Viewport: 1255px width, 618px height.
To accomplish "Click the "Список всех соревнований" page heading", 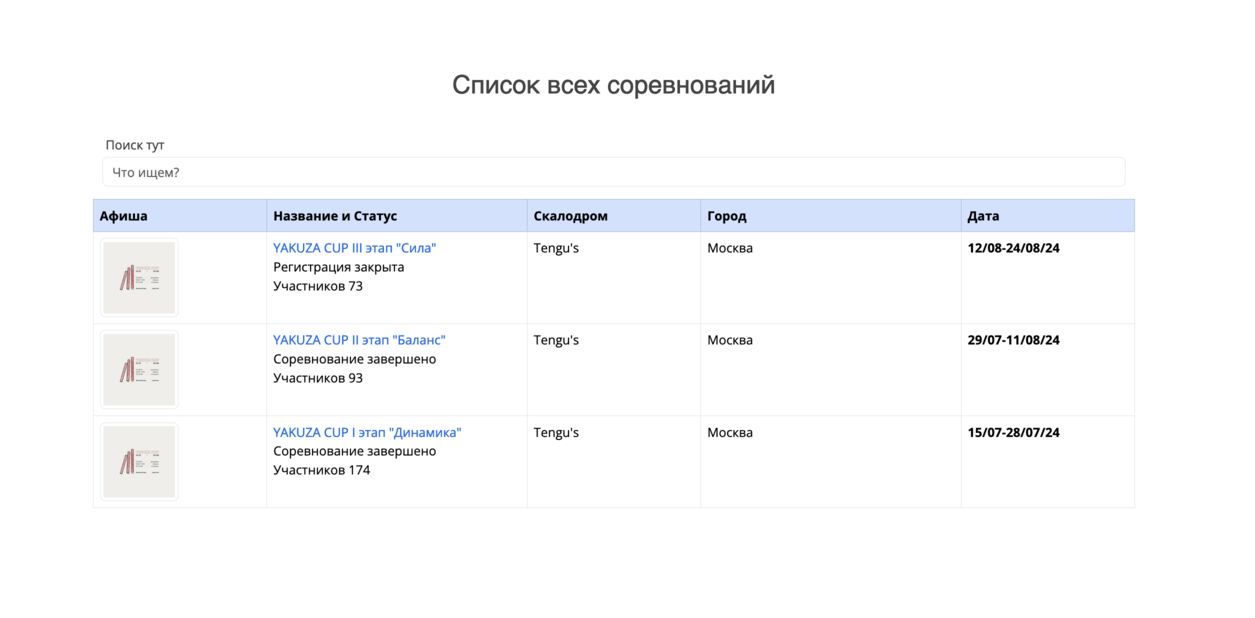I will point(613,85).
